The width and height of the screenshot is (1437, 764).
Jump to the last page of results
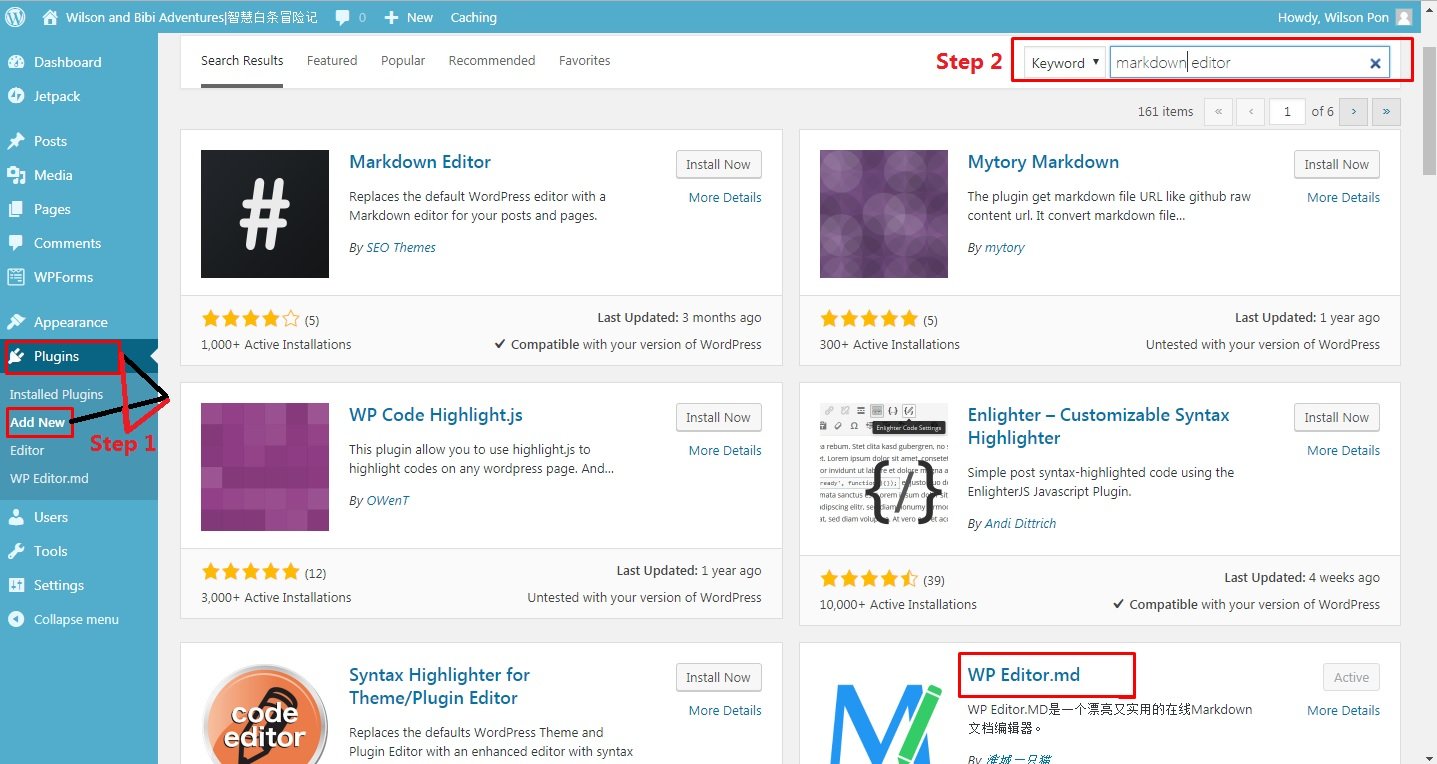tap(1386, 112)
